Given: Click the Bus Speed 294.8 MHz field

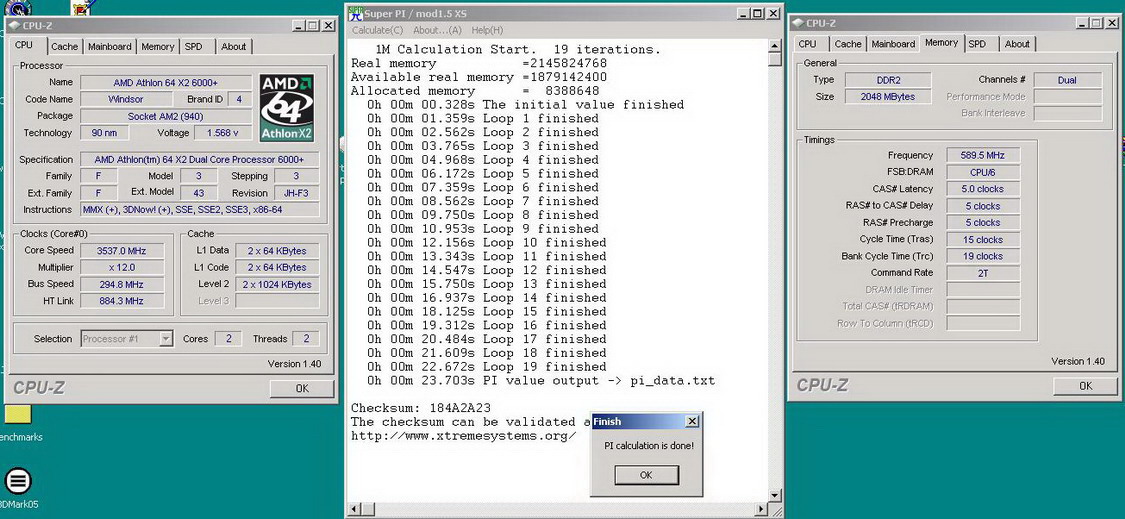Looking at the screenshot, I should [122, 284].
